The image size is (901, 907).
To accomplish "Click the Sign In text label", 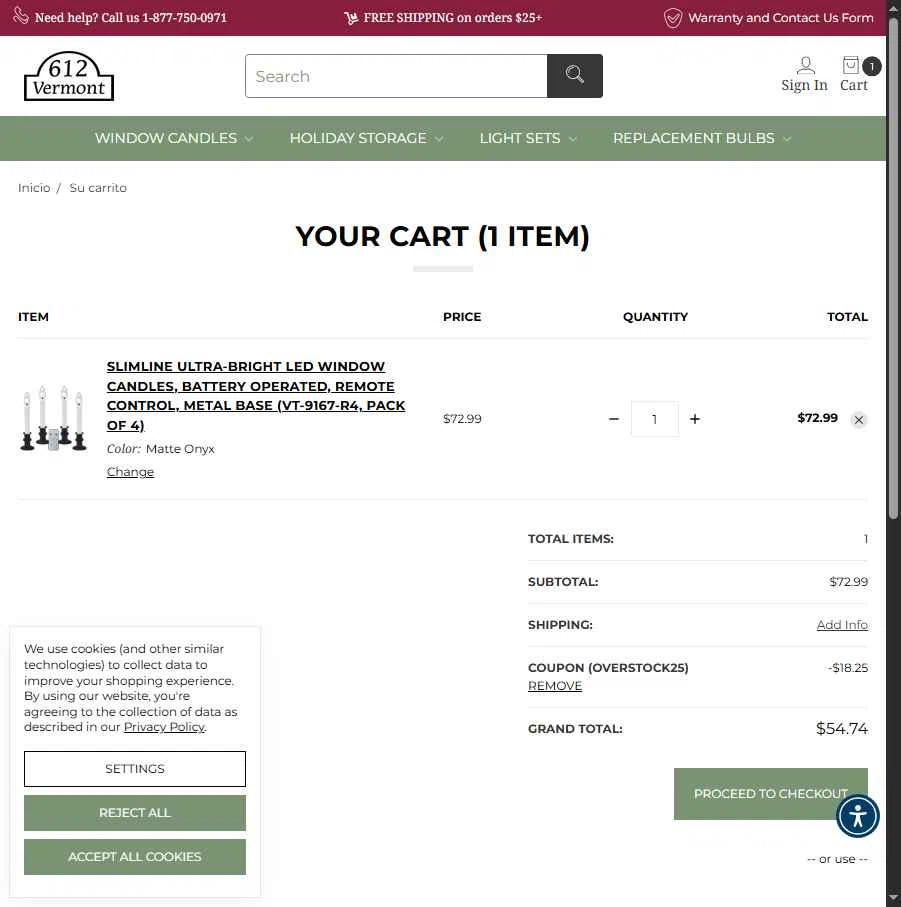I will point(804,85).
